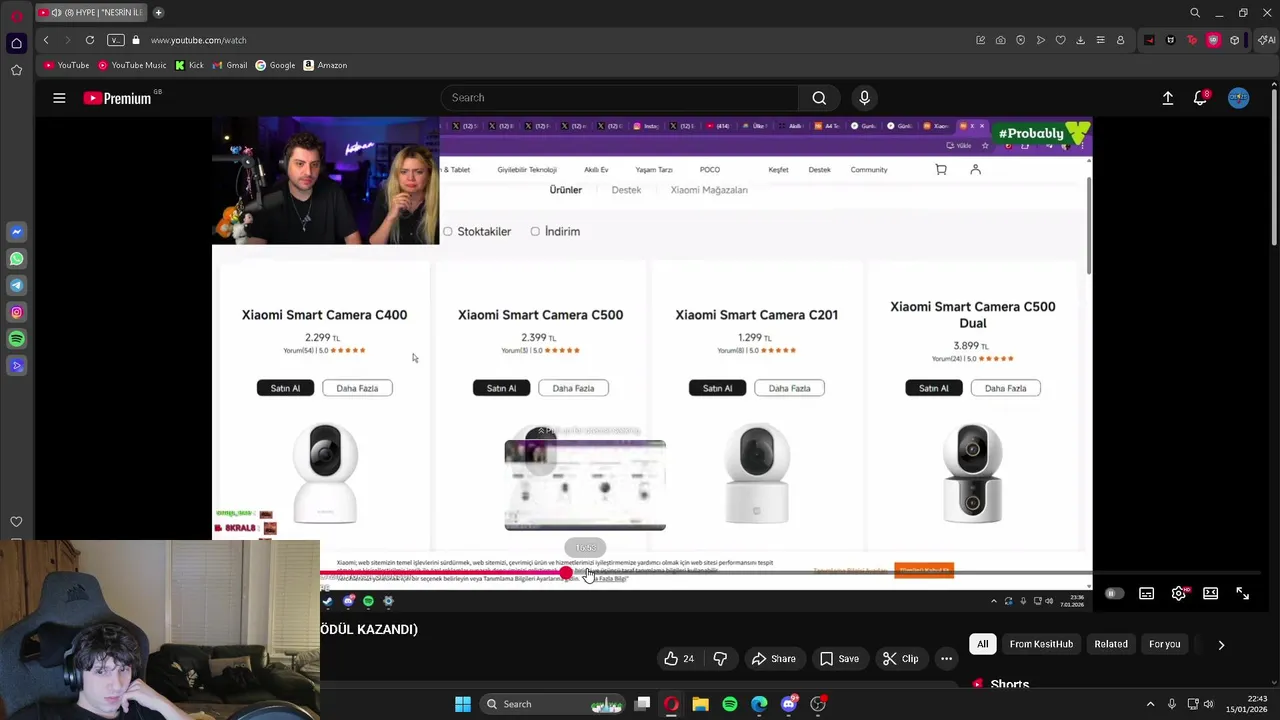Take a snapshot with the camera icon
The height and width of the screenshot is (720, 1280).
tap(1000, 40)
